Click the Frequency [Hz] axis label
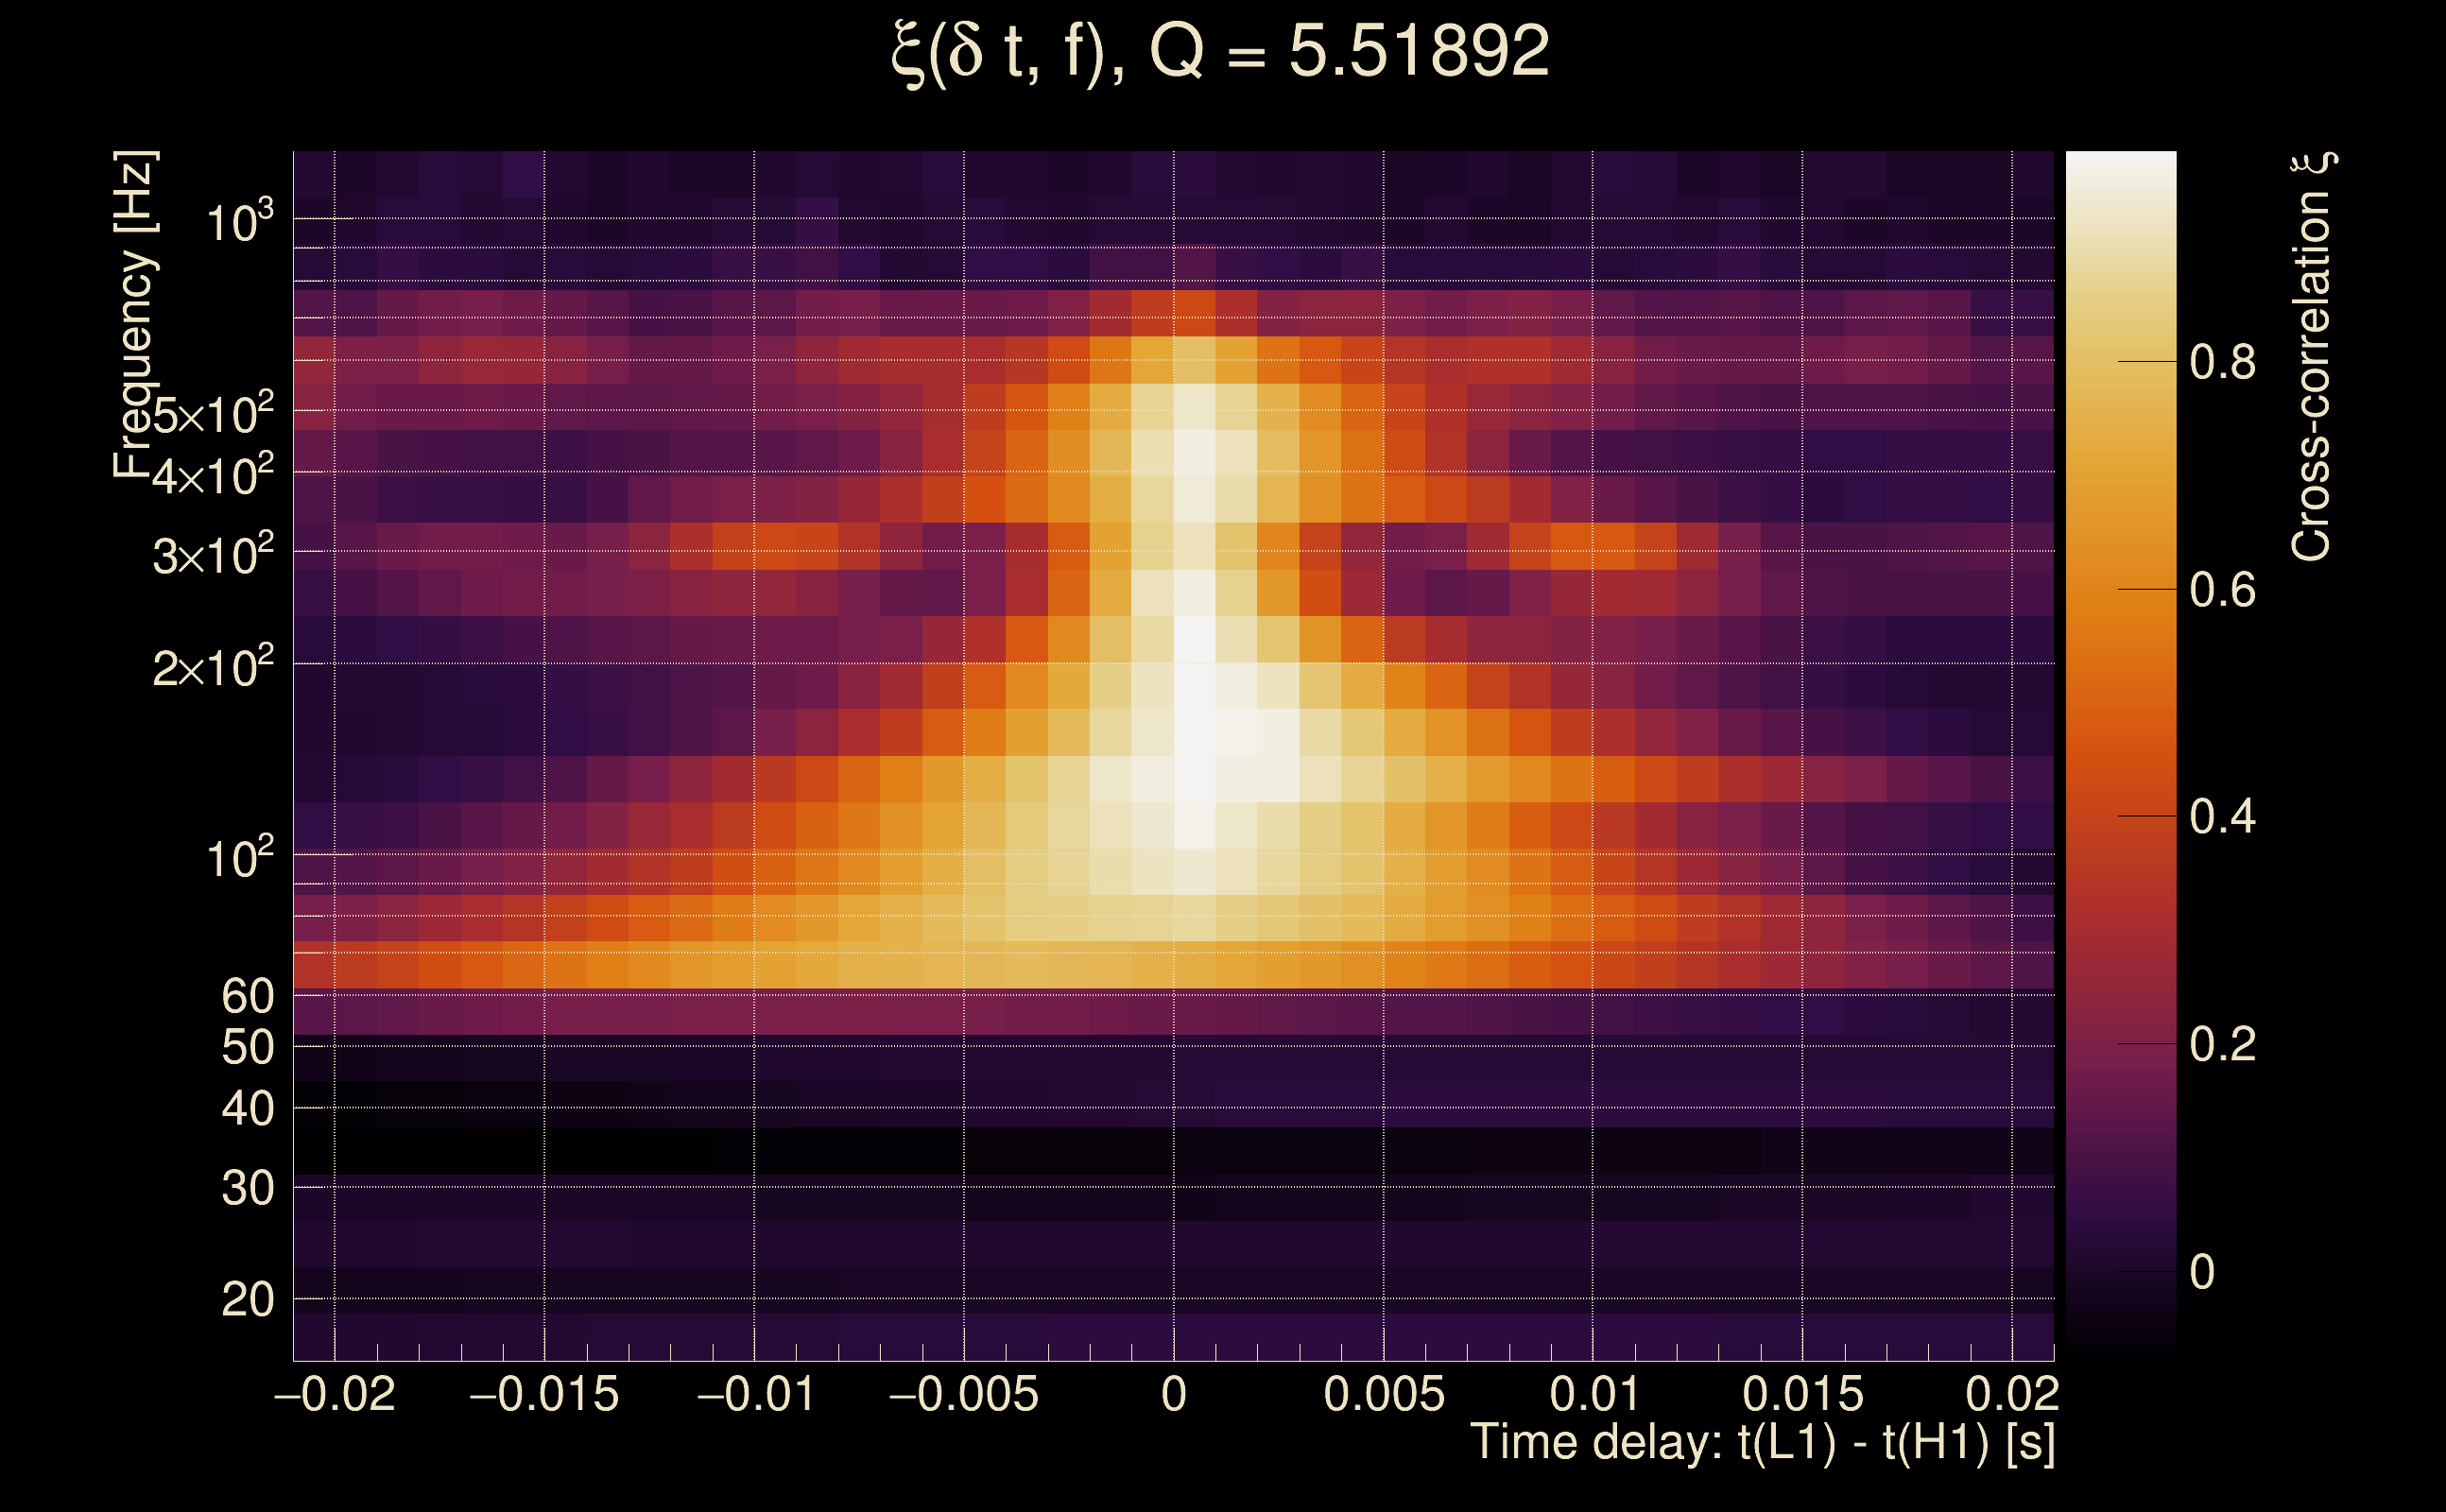Image resolution: width=2446 pixels, height=1512 pixels. pos(135,315)
